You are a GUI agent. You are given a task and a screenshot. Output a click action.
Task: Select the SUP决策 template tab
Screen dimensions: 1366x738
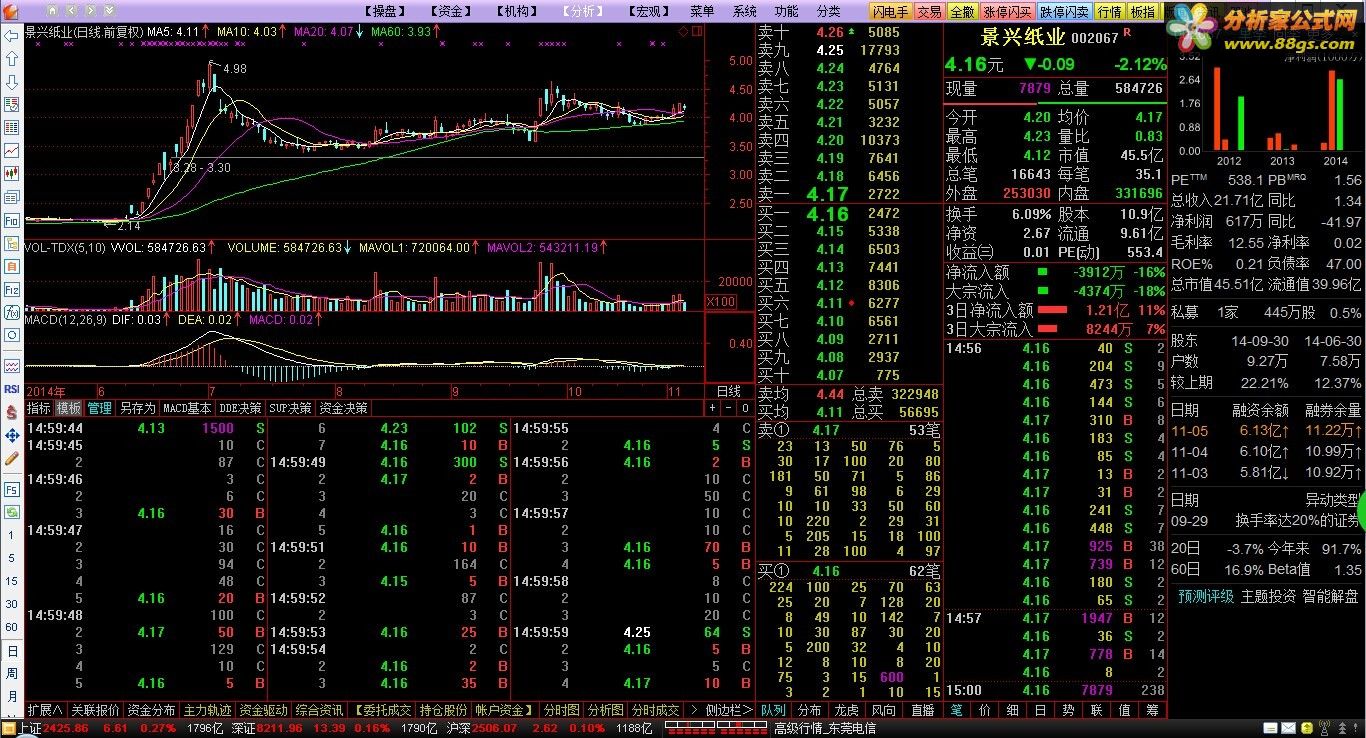290,408
